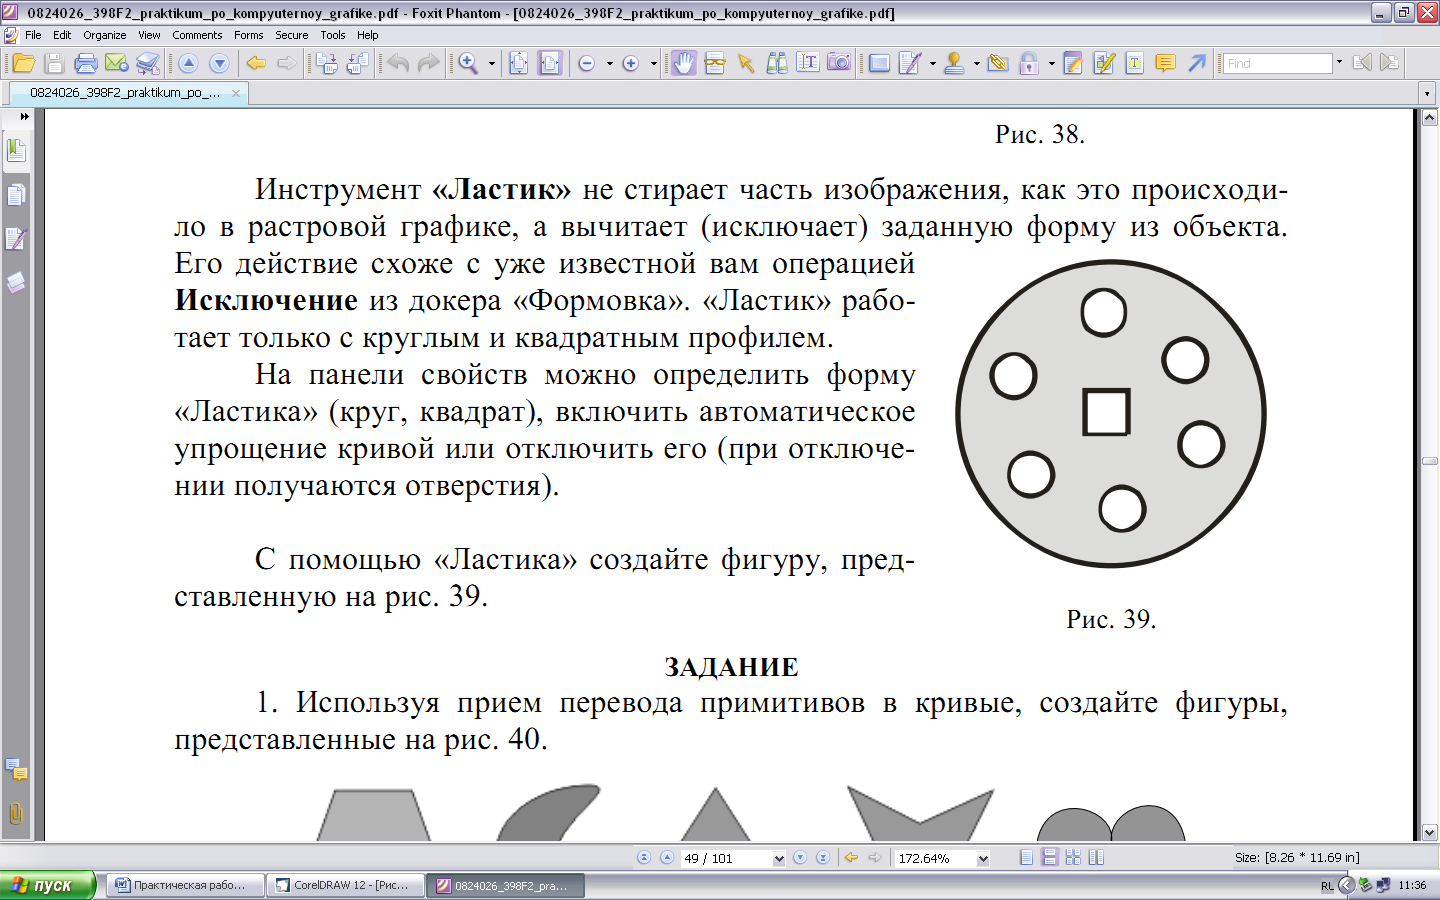Open dropdown arrow next to Zoom Out button

[609, 63]
